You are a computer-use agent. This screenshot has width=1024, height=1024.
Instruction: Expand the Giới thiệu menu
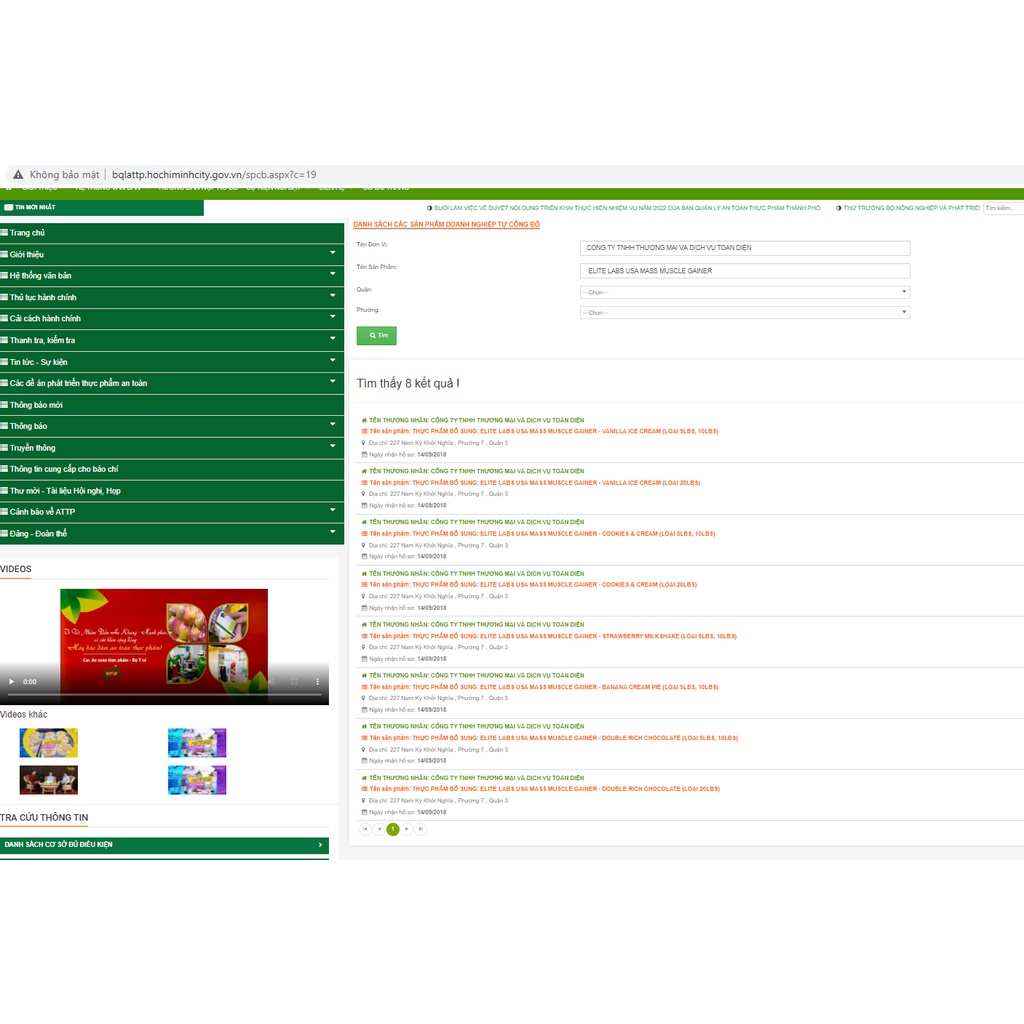(170, 254)
